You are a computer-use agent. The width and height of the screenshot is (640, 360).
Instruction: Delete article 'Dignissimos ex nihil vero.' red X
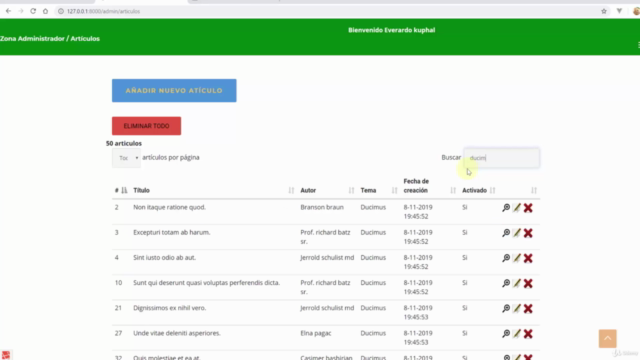point(528,309)
